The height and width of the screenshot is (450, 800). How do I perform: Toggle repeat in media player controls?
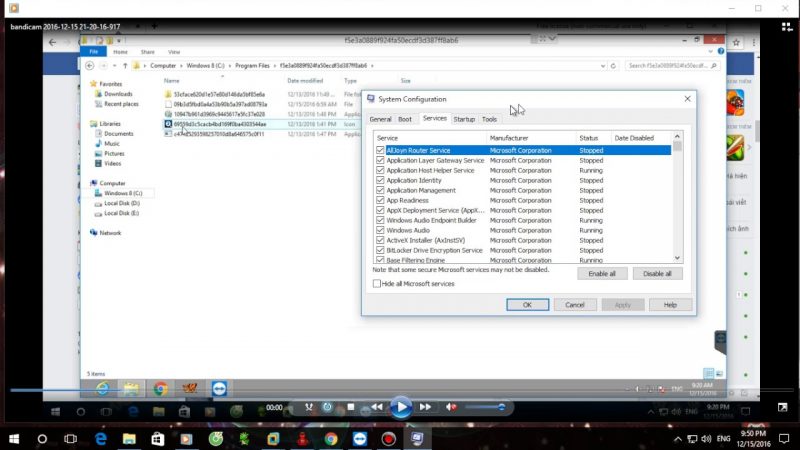click(x=328, y=407)
